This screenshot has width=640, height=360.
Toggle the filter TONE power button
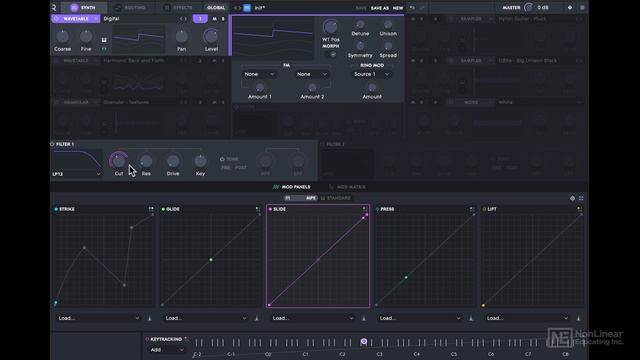coord(222,159)
